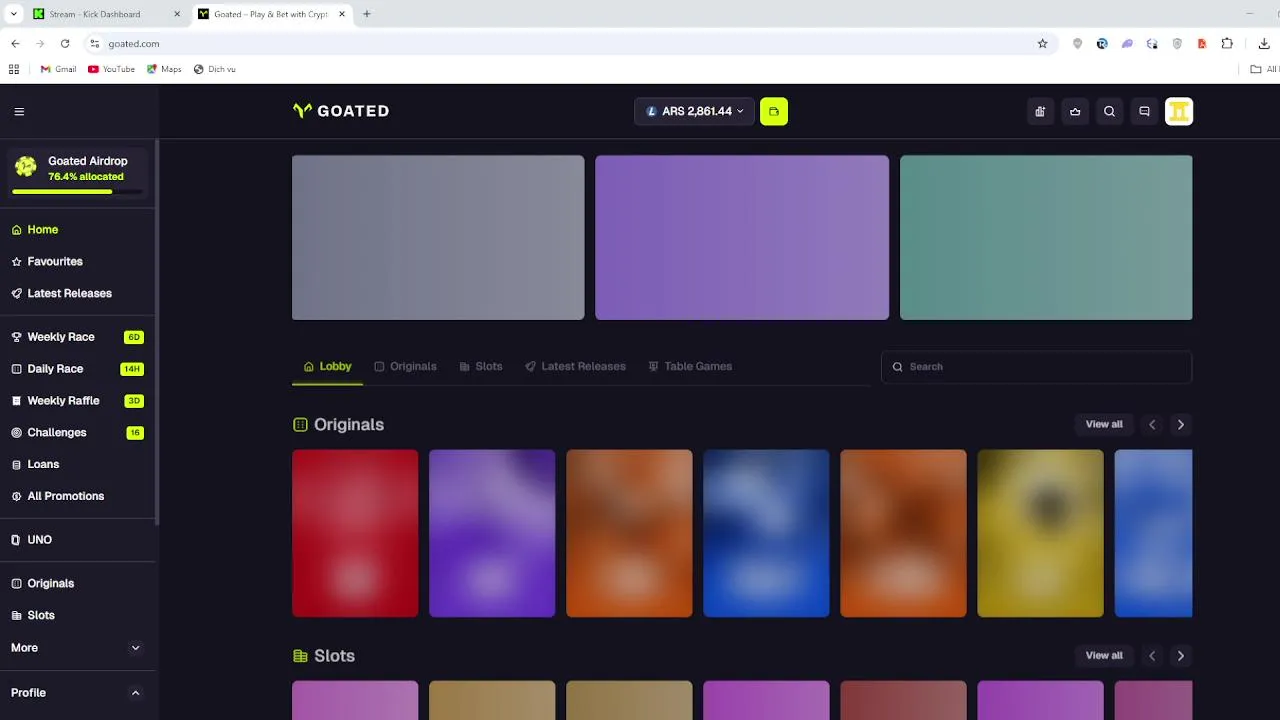Show next Originals games with right arrow
1280x720 pixels.
(1180, 425)
